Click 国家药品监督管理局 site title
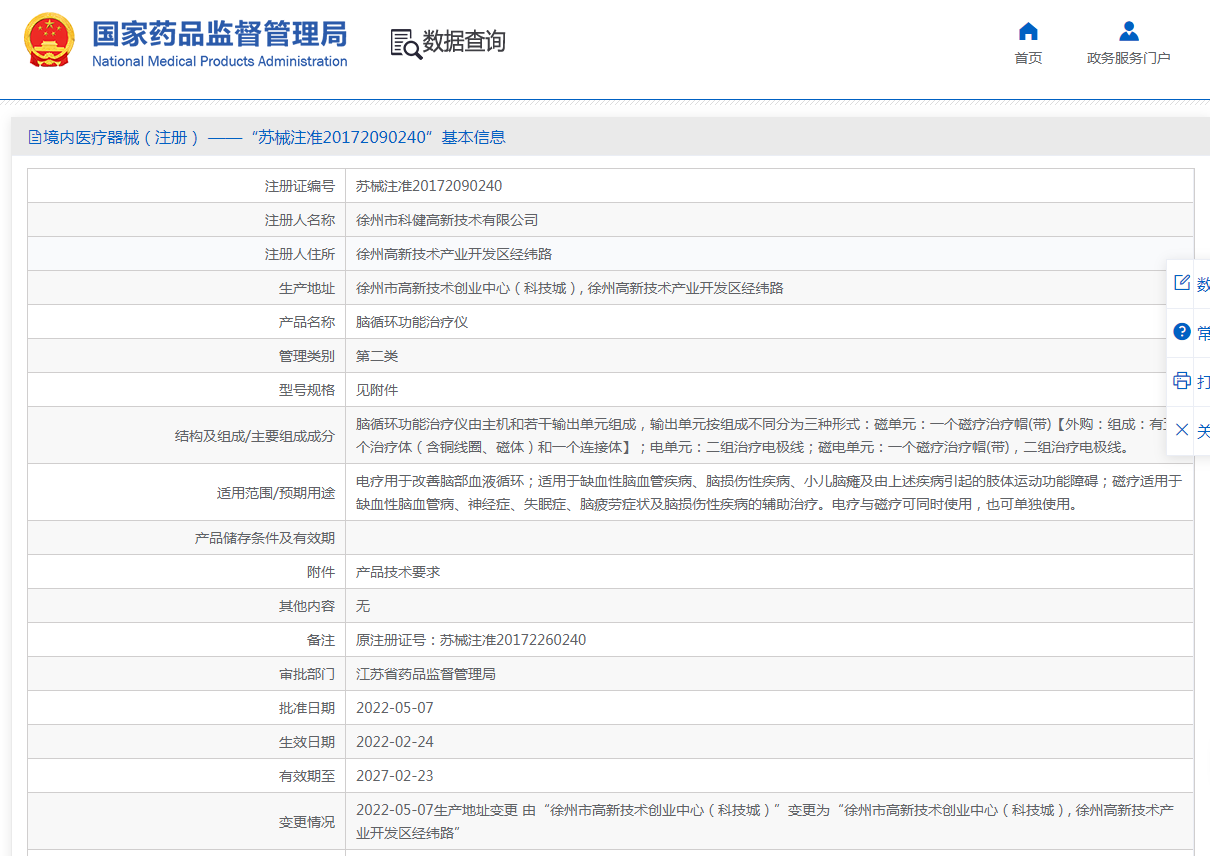The width and height of the screenshot is (1210, 856). click(x=219, y=33)
